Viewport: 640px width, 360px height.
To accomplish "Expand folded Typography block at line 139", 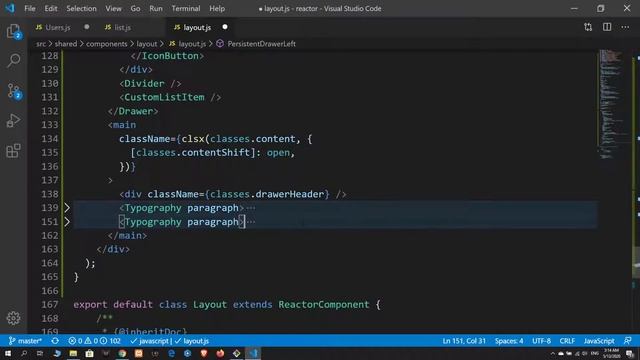I will coord(67,208).
